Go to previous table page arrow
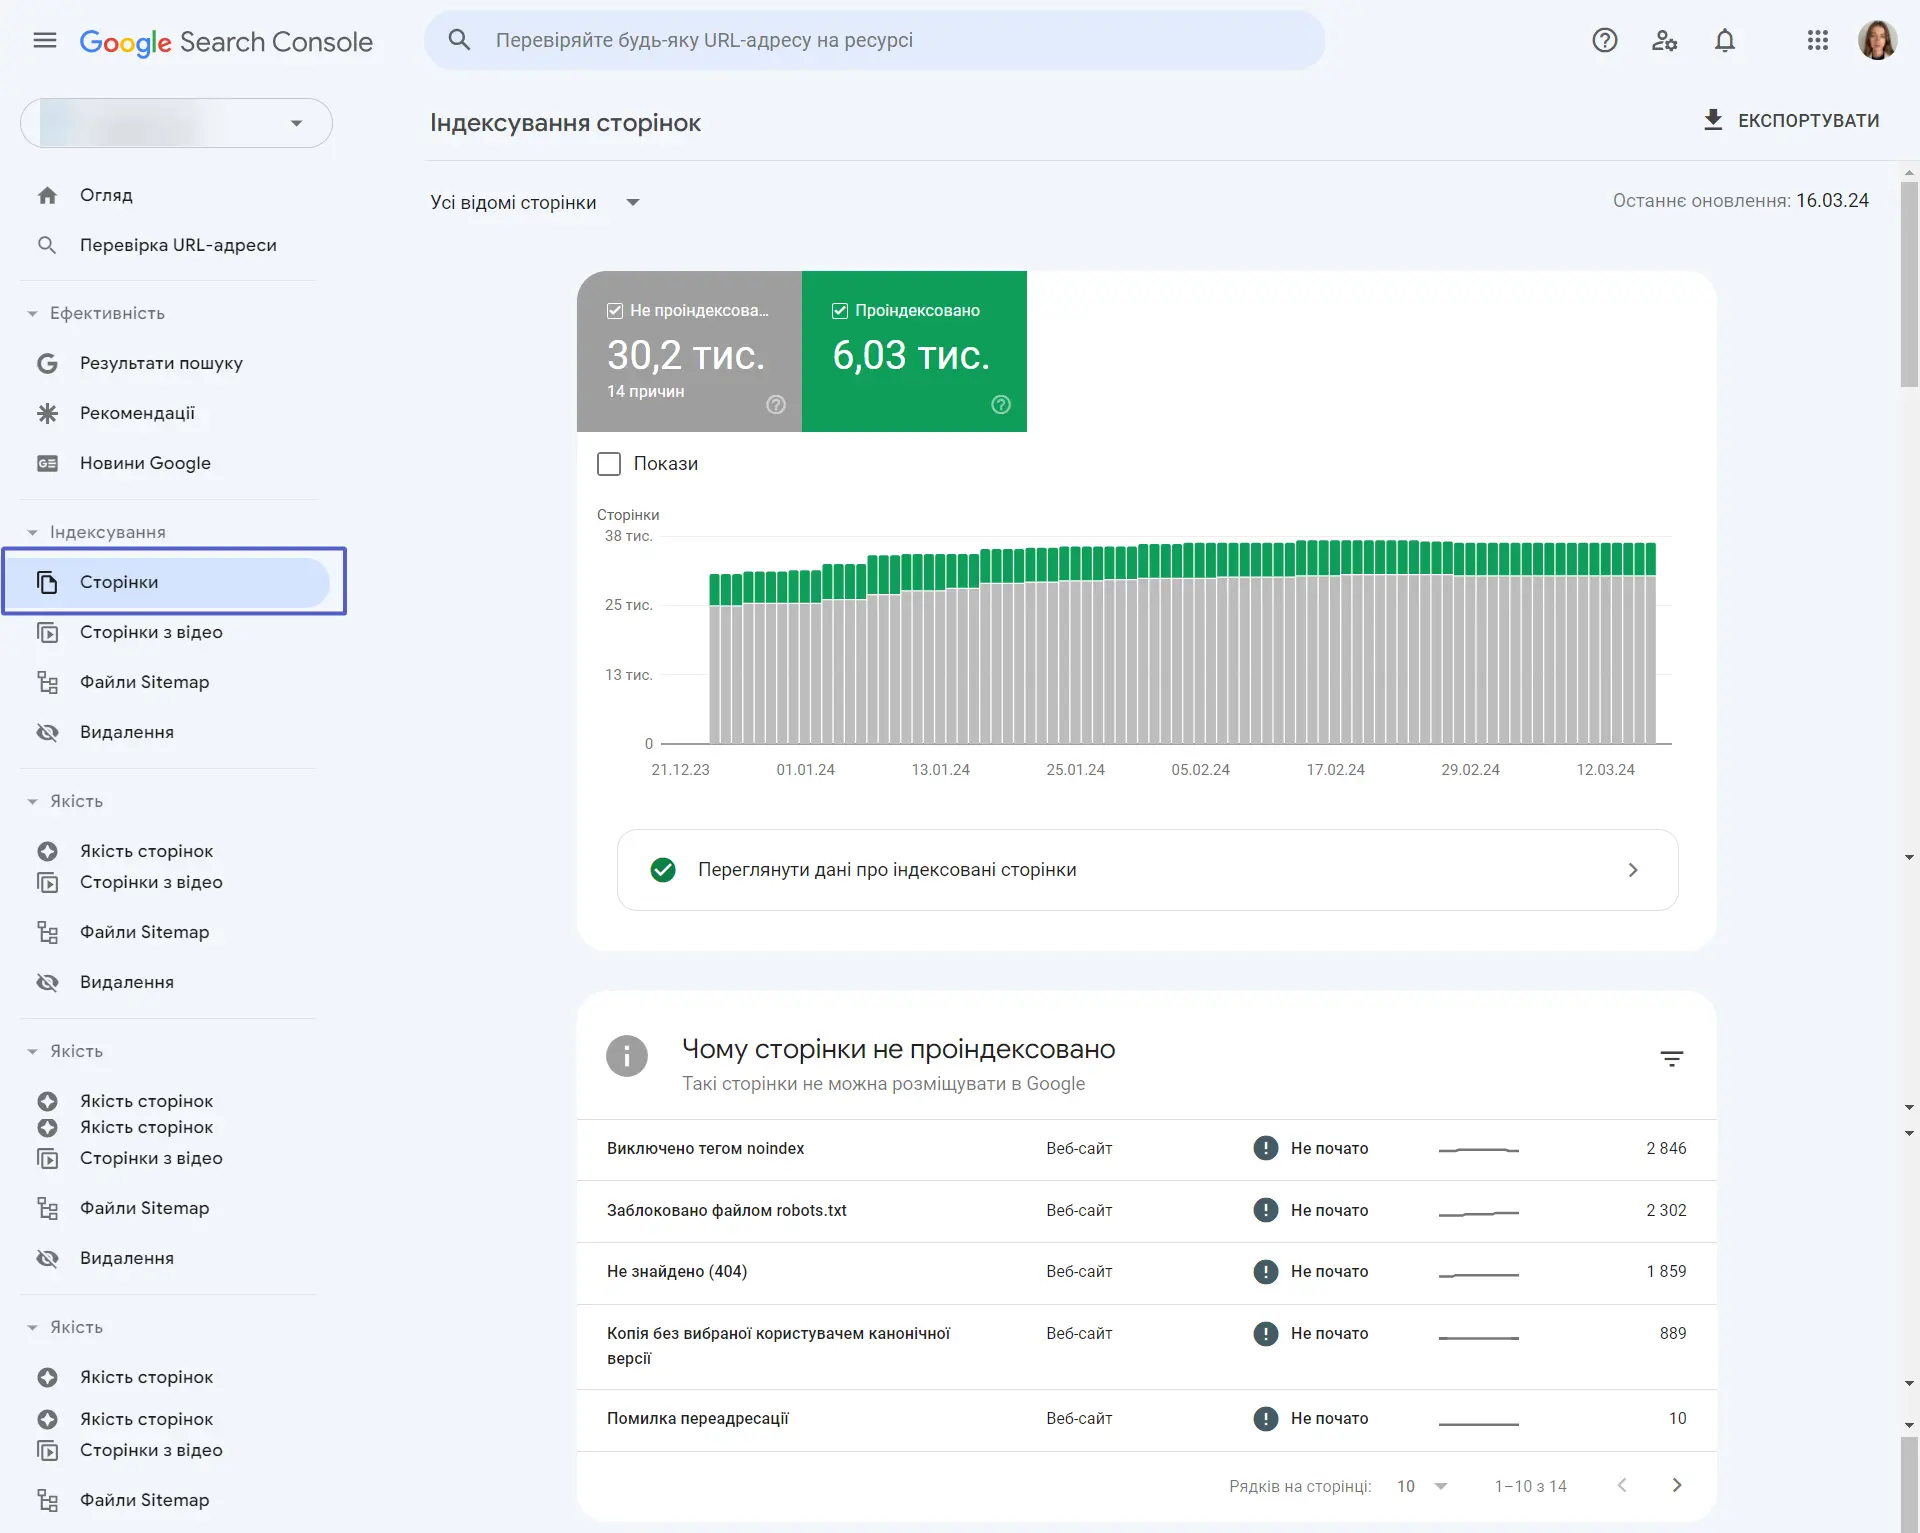The width and height of the screenshot is (1920, 1533). pyautogui.click(x=1622, y=1485)
